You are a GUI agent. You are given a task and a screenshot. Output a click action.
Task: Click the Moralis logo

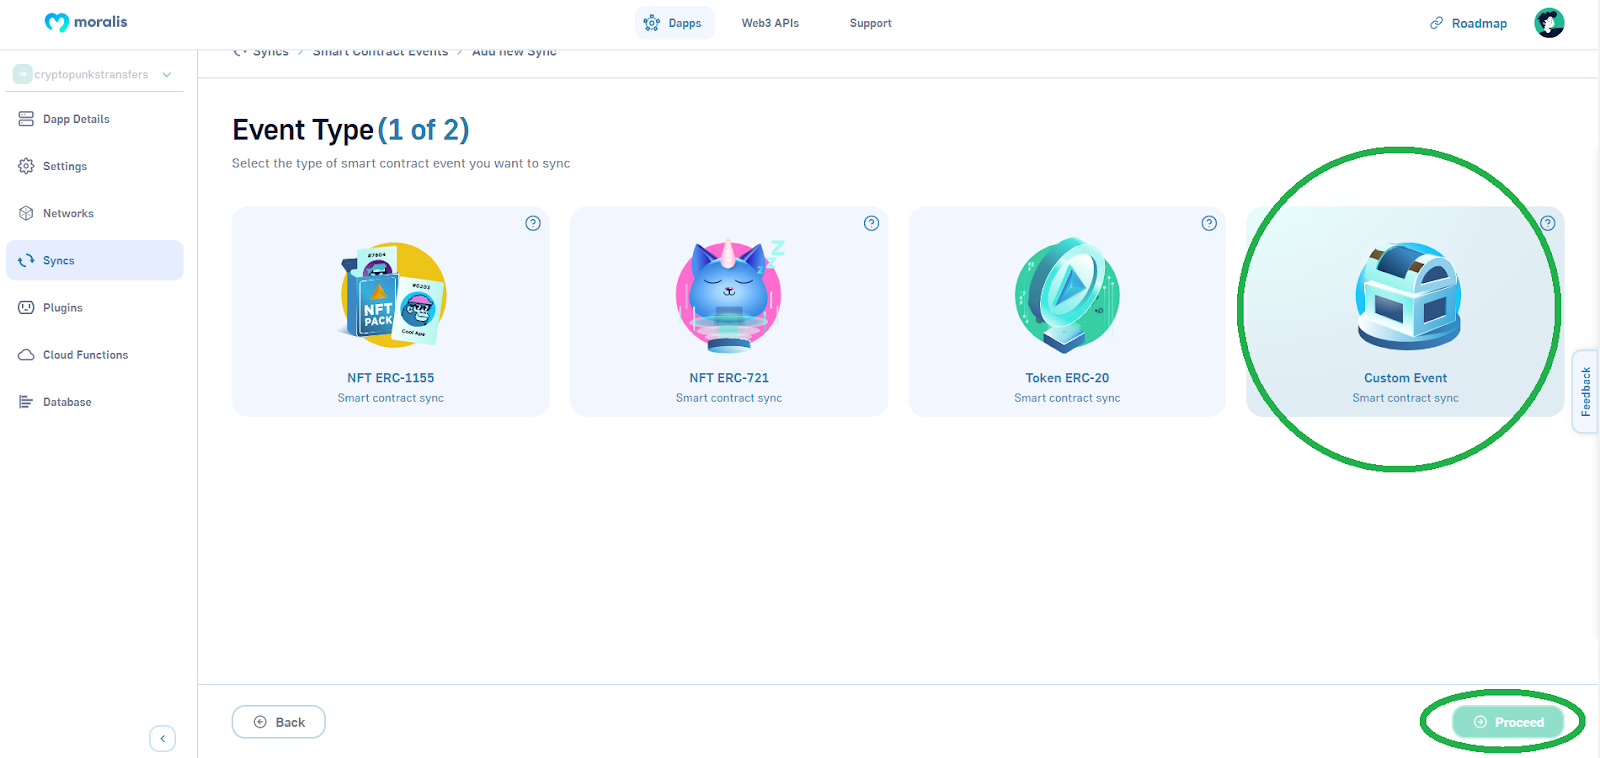pyautogui.click(x=86, y=22)
